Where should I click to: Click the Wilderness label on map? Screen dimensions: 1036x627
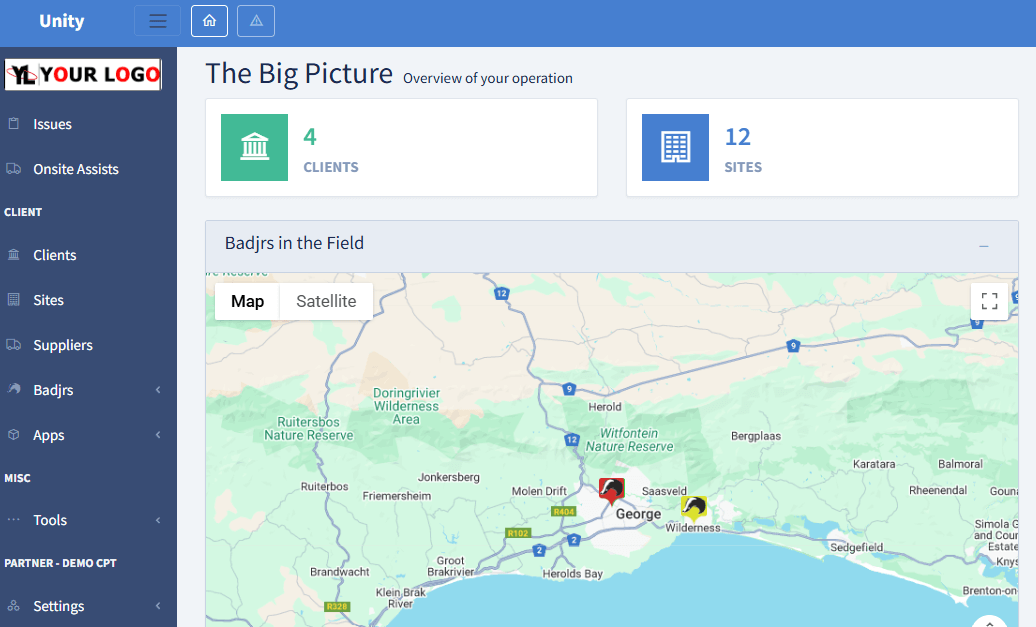click(693, 528)
